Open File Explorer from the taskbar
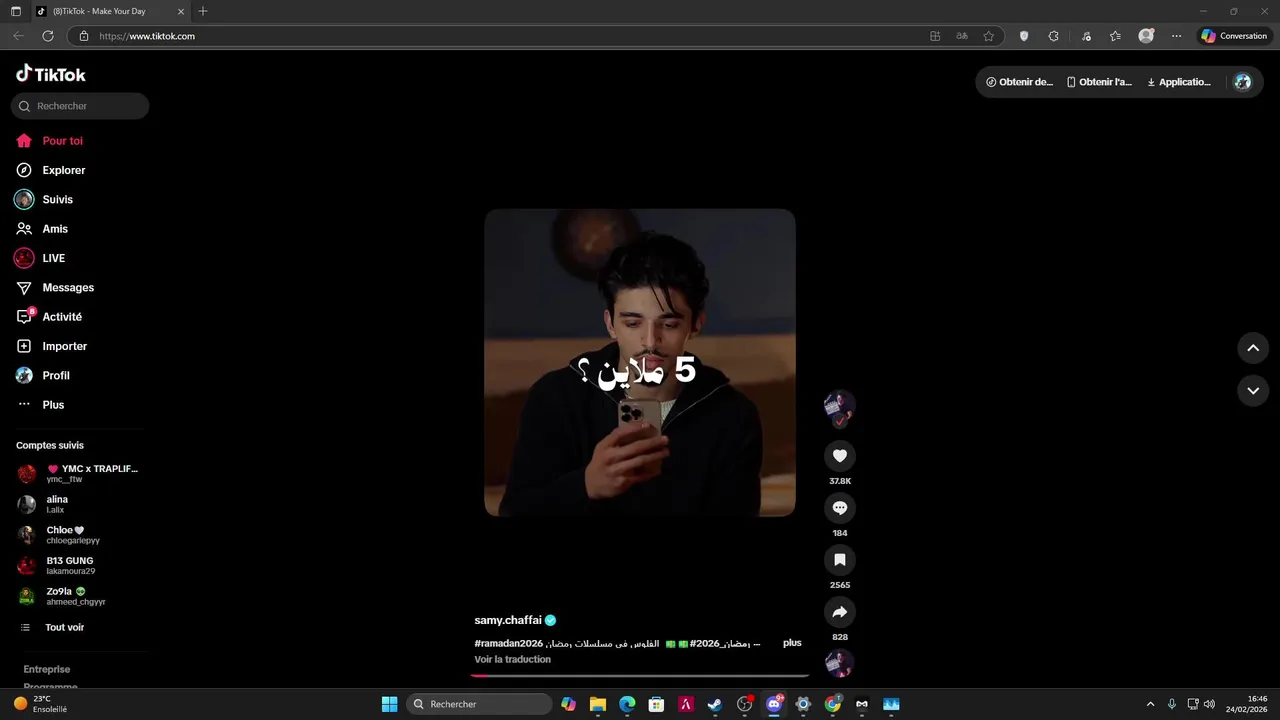The height and width of the screenshot is (720, 1280). [598, 704]
